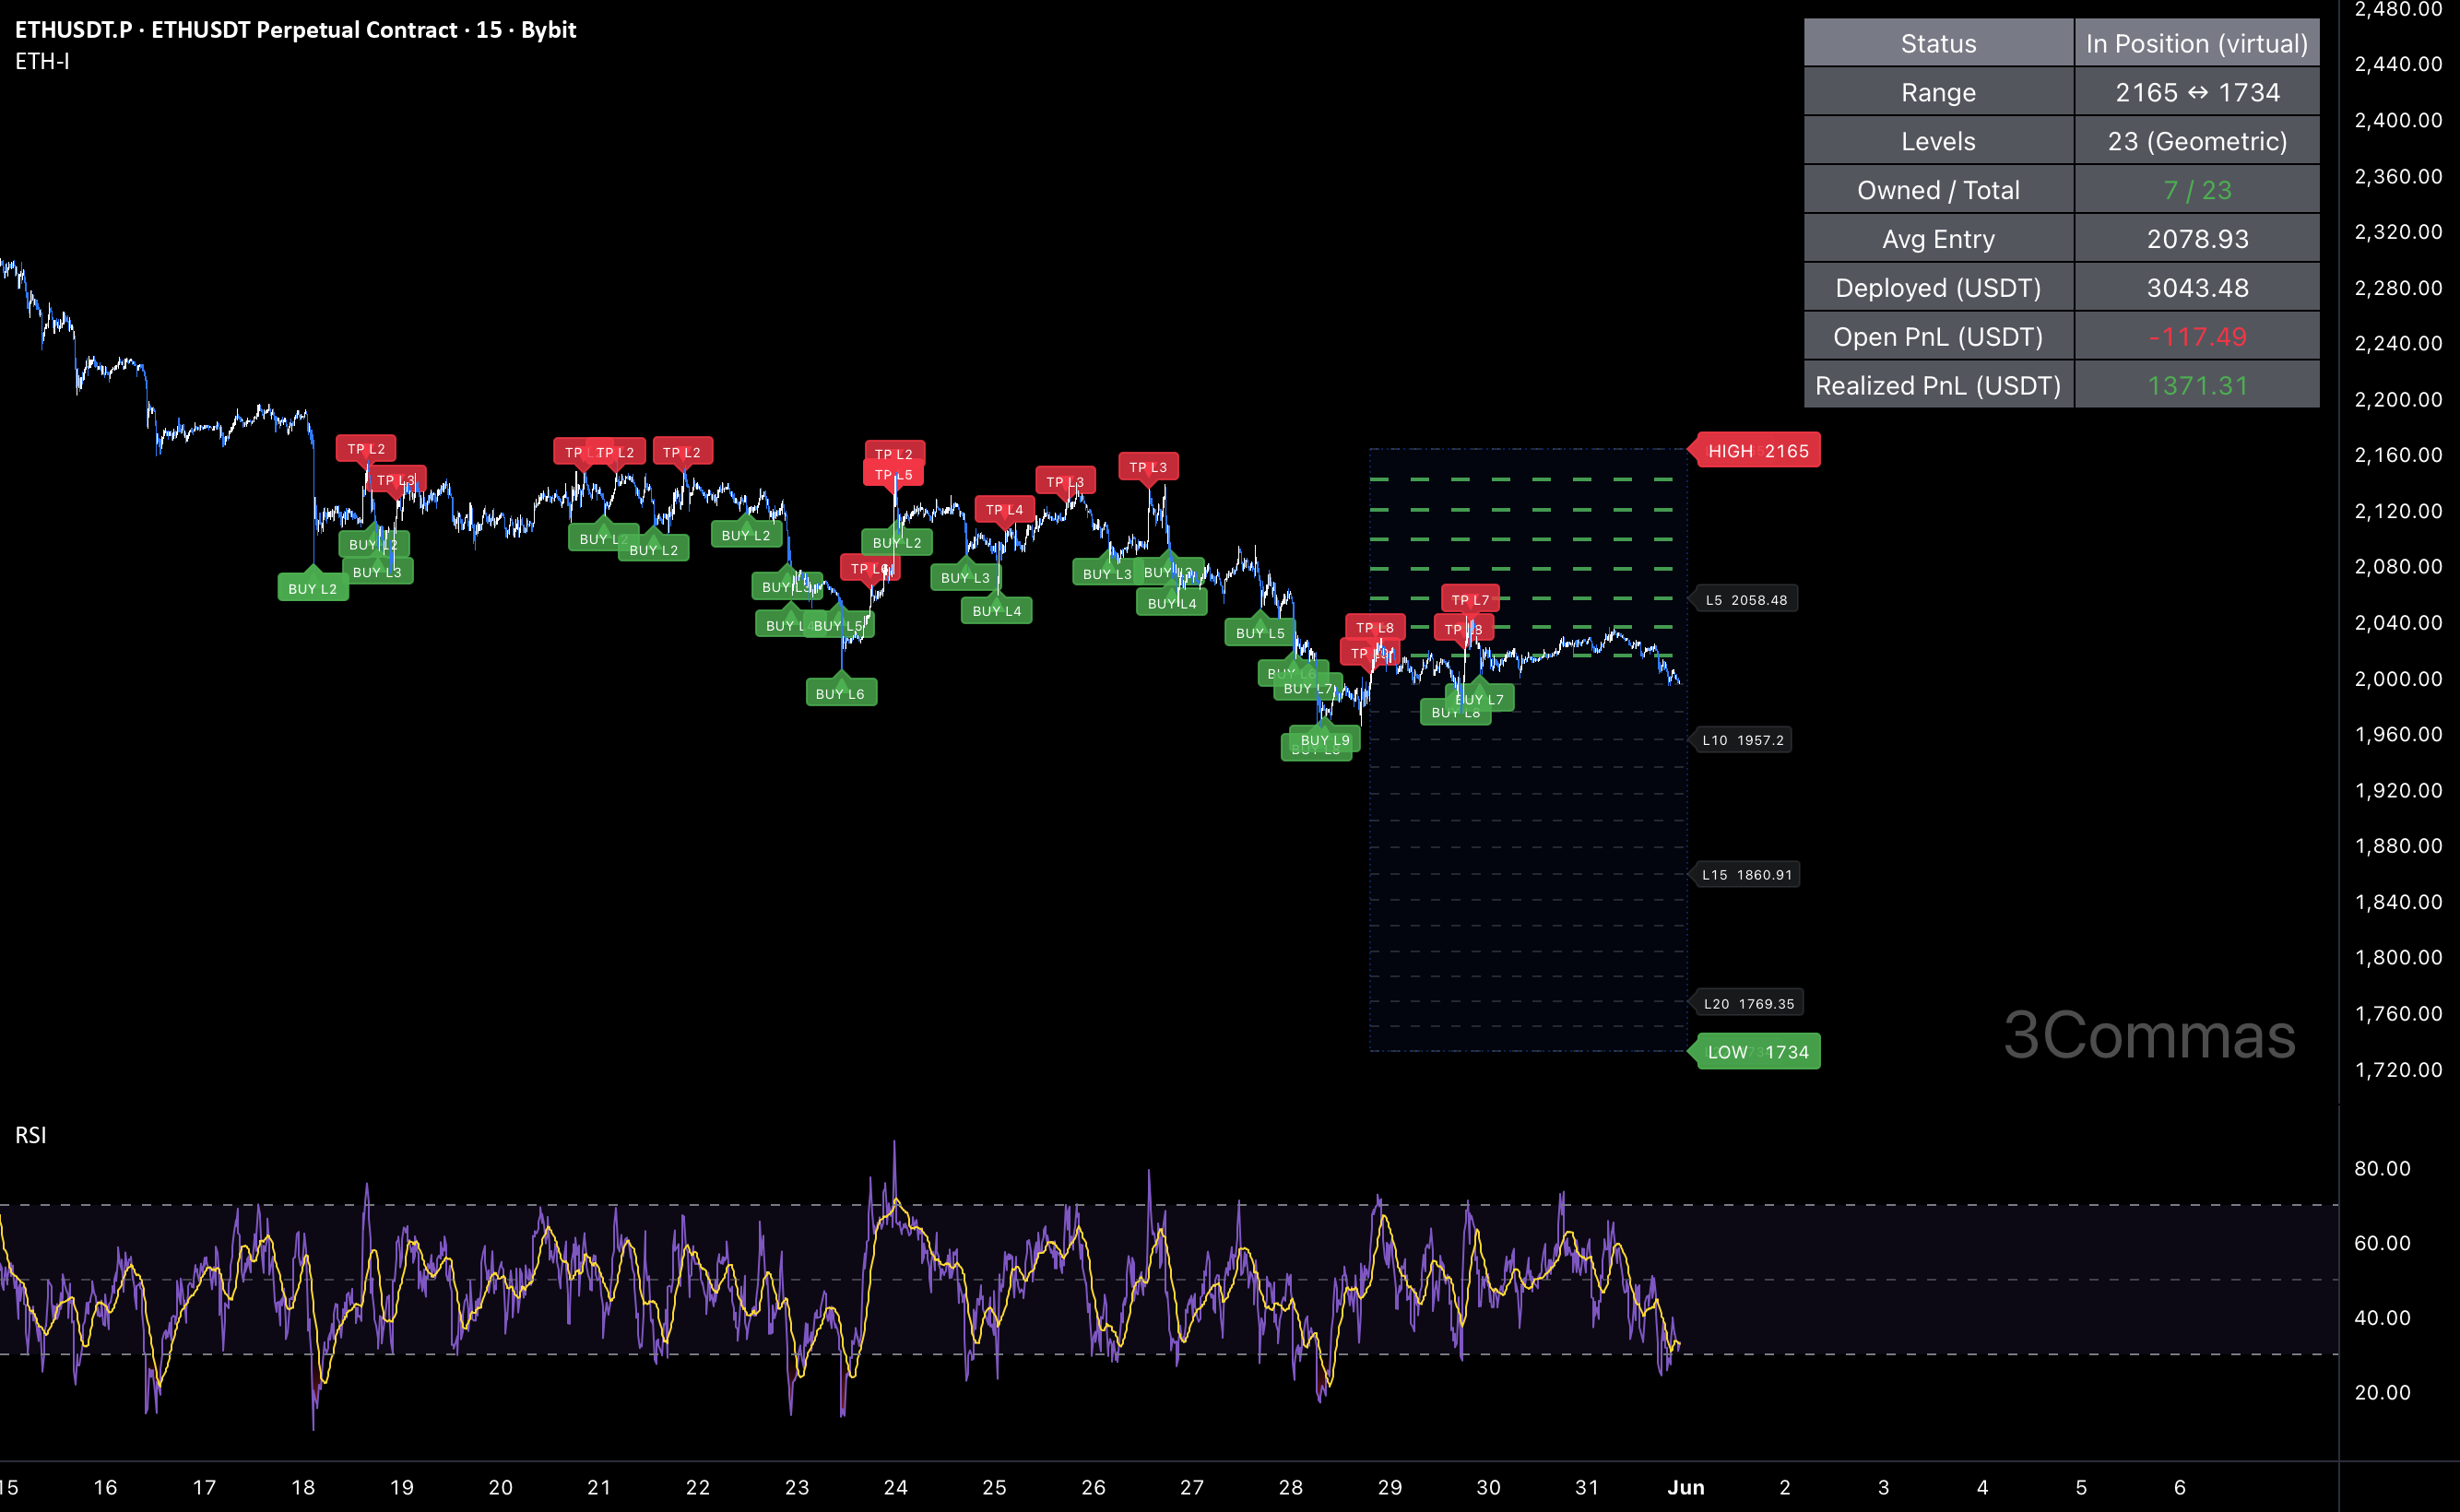
Task: Click the Owned / Total row label
Action: (1938, 190)
